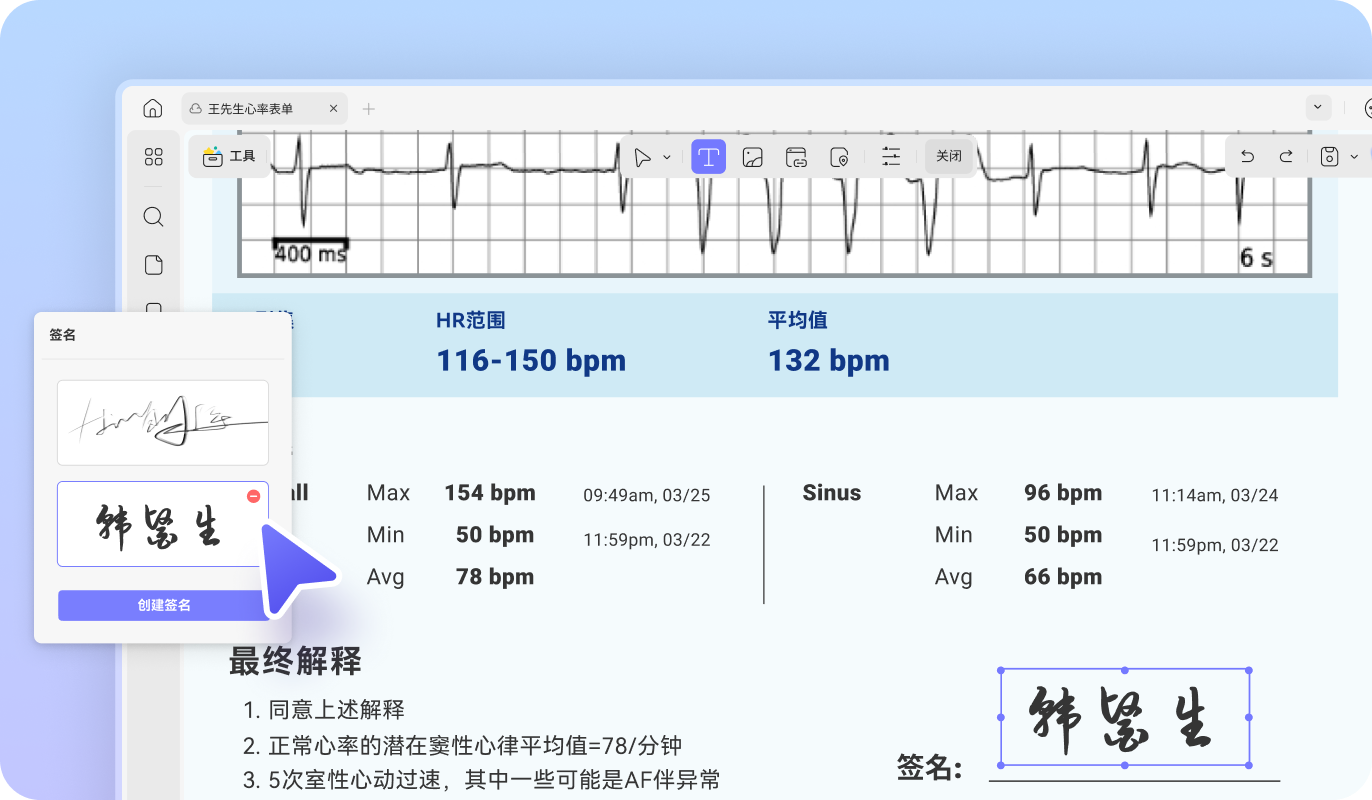Click the HR范围 label

471,321
